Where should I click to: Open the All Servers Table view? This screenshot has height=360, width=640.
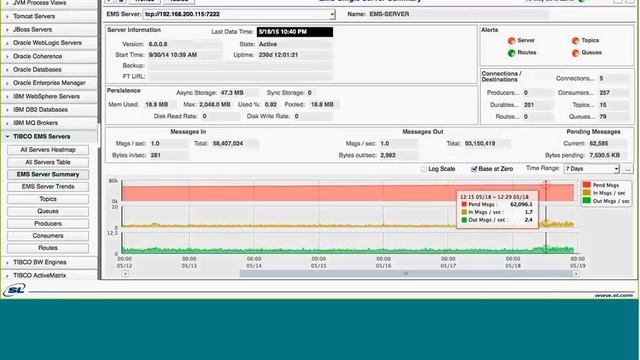click(x=48, y=162)
